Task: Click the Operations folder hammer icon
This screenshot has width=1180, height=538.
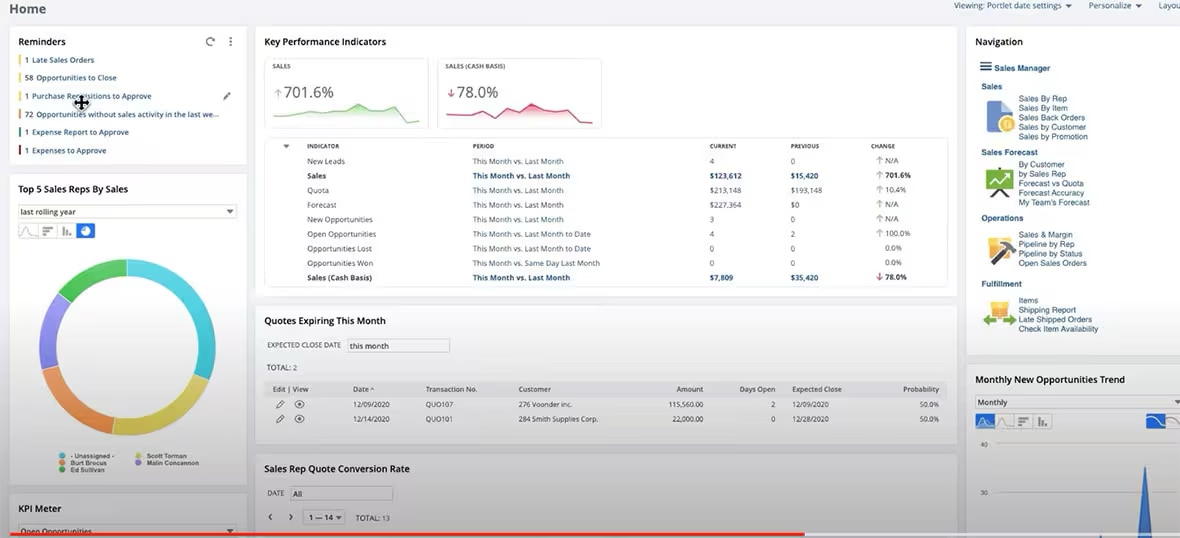Action: (x=999, y=249)
